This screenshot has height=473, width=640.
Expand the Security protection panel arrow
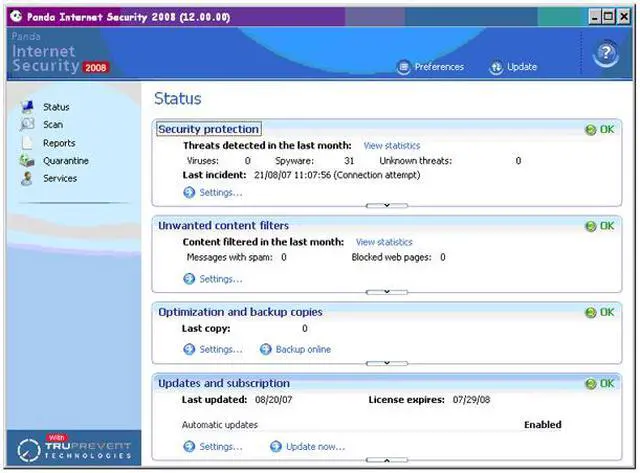click(385, 205)
